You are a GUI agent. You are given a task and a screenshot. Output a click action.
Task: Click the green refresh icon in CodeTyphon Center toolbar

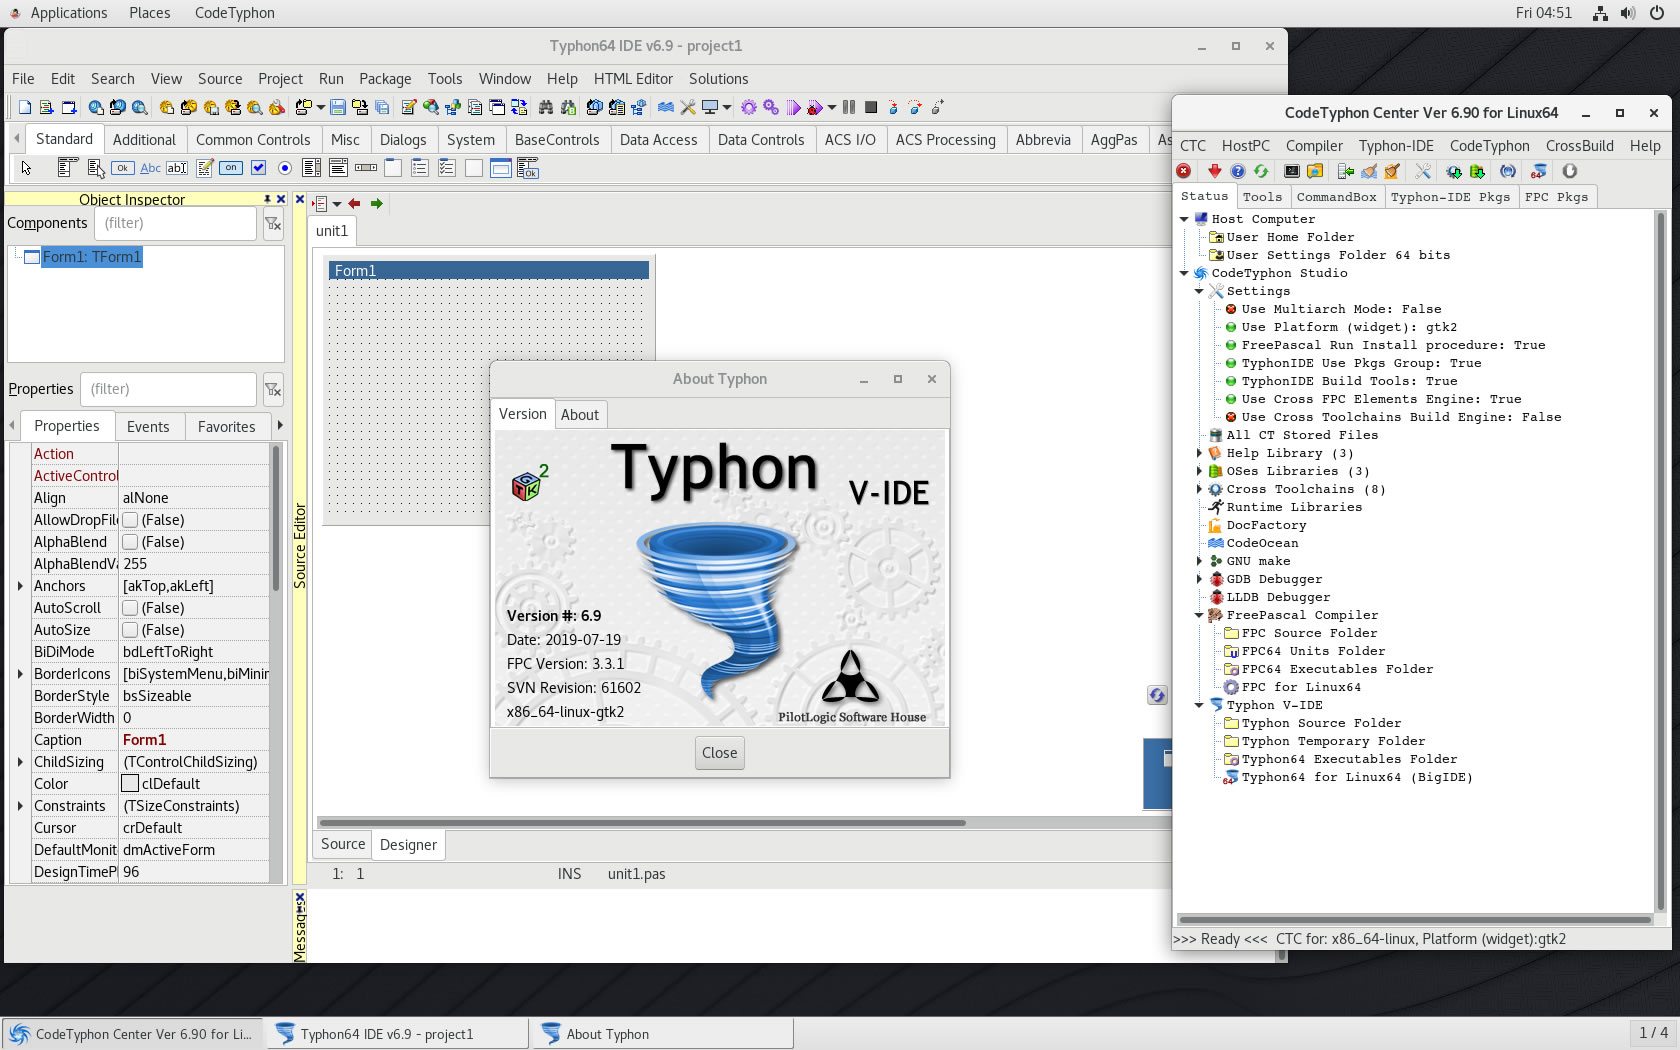[1261, 171]
